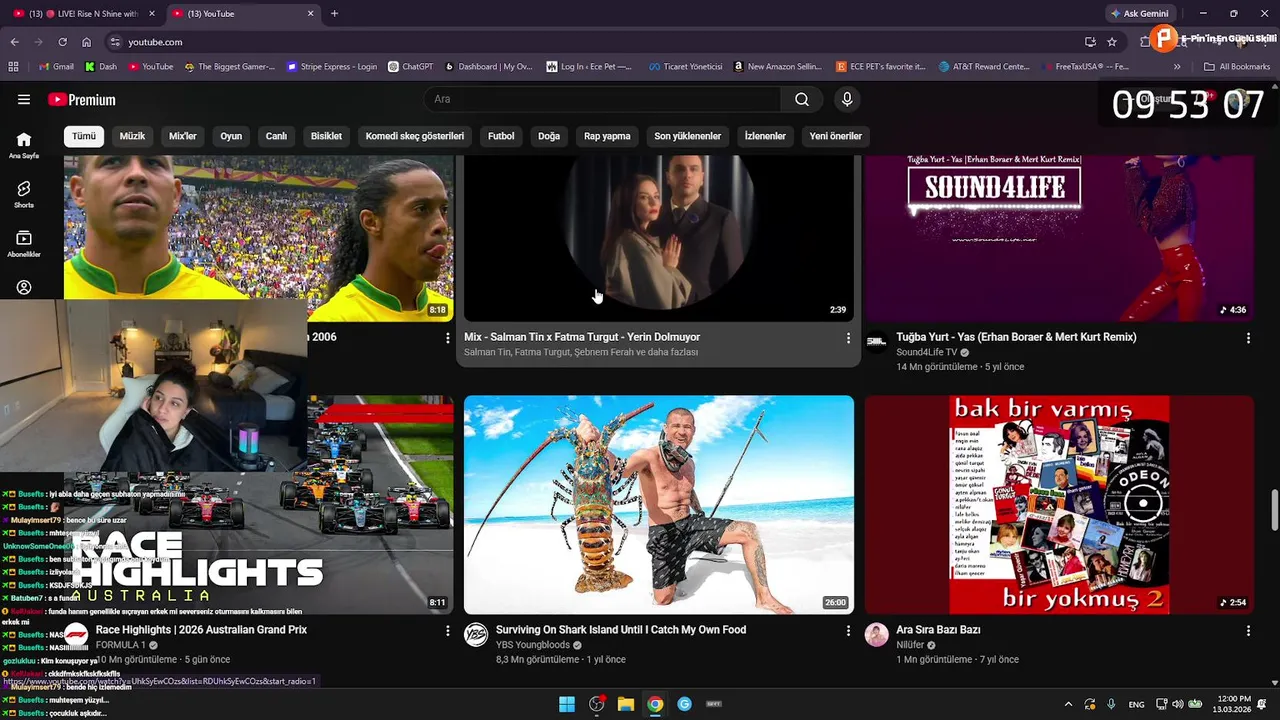This screenshot has width=1280, height=720.
Task: Open the Stripe Express - Login bookmark
Action: coord(332,67)
